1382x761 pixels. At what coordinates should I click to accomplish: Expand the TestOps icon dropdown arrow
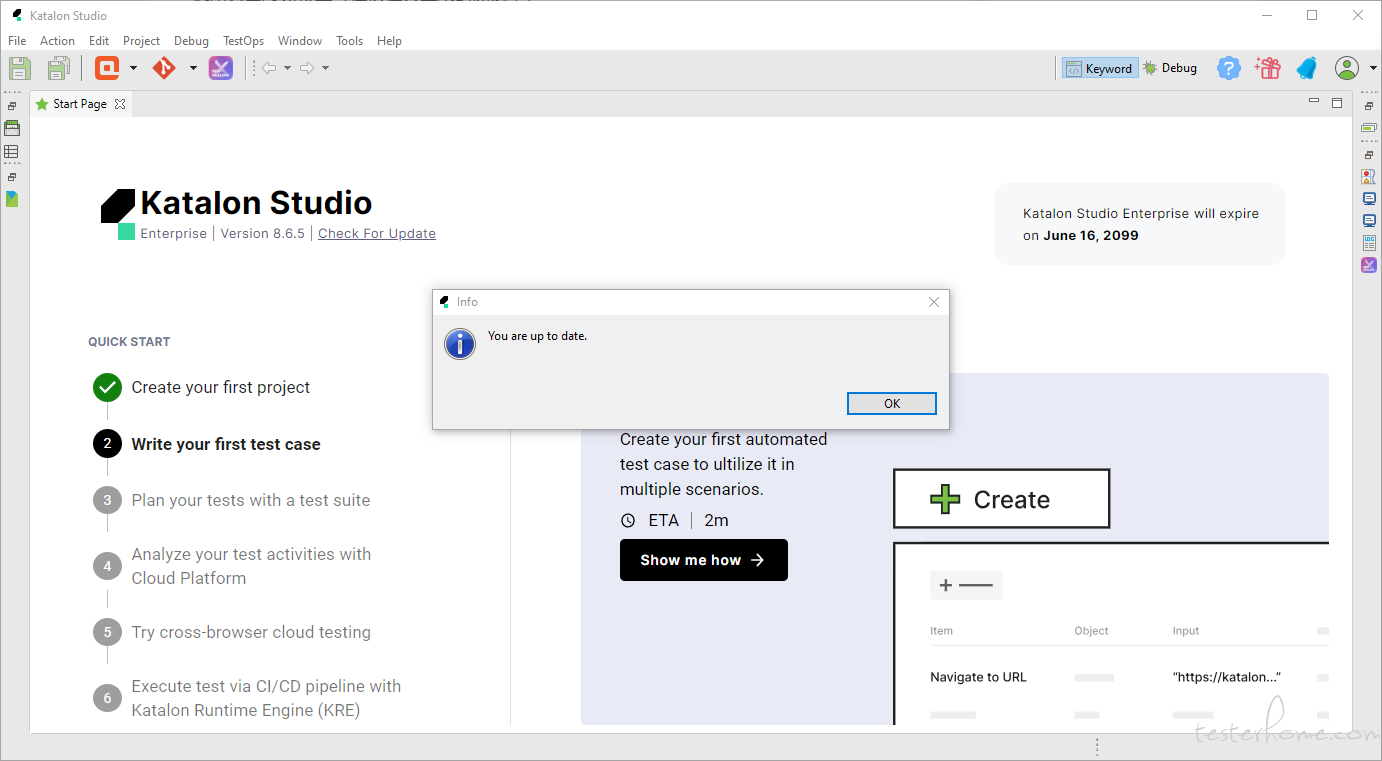(133, 68)
